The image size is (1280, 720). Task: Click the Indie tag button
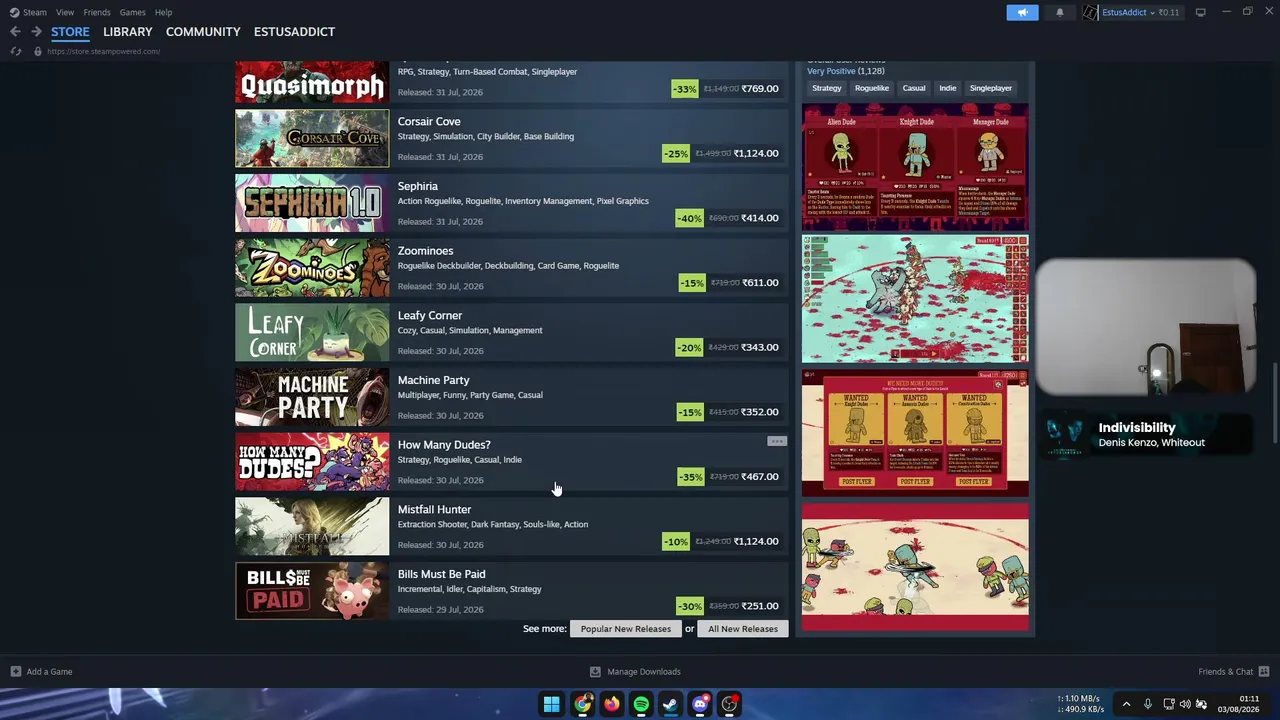(948, 88)
